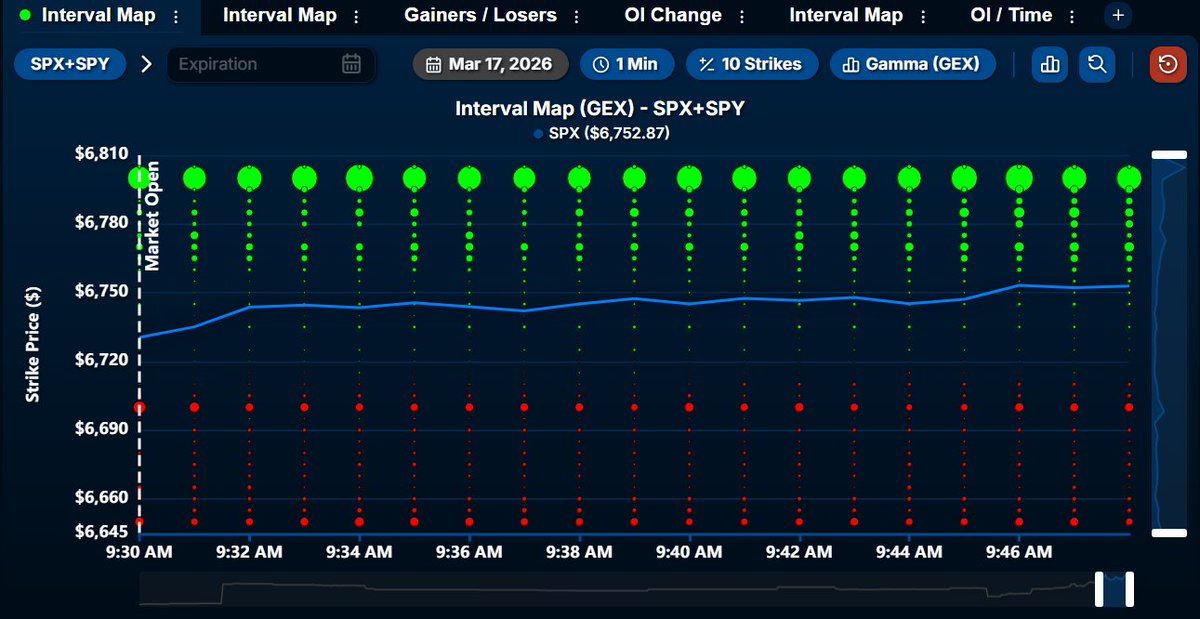Click the Strike Price ($) axis label
The image size is (1200, 619).
[33, 344]
